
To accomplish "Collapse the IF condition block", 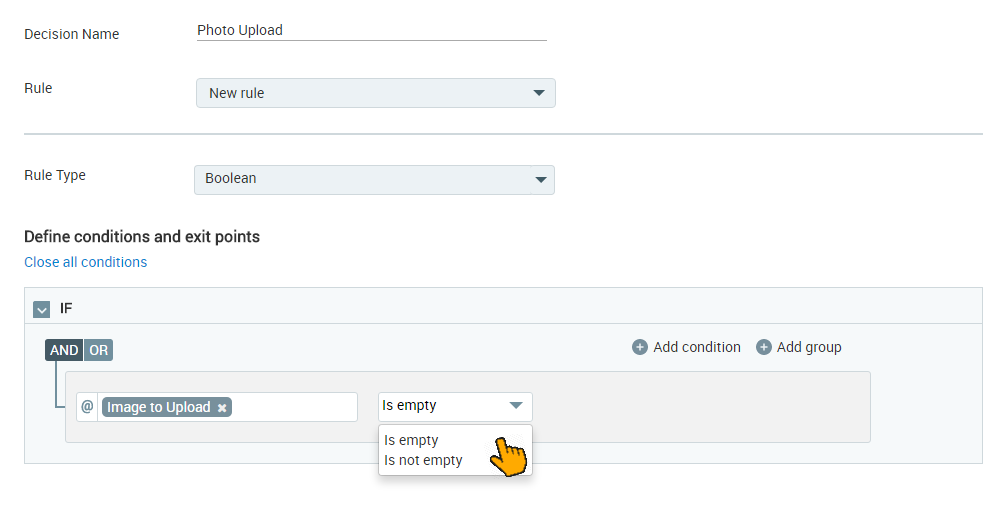I will pyautogui.click(x=41, y=310).
